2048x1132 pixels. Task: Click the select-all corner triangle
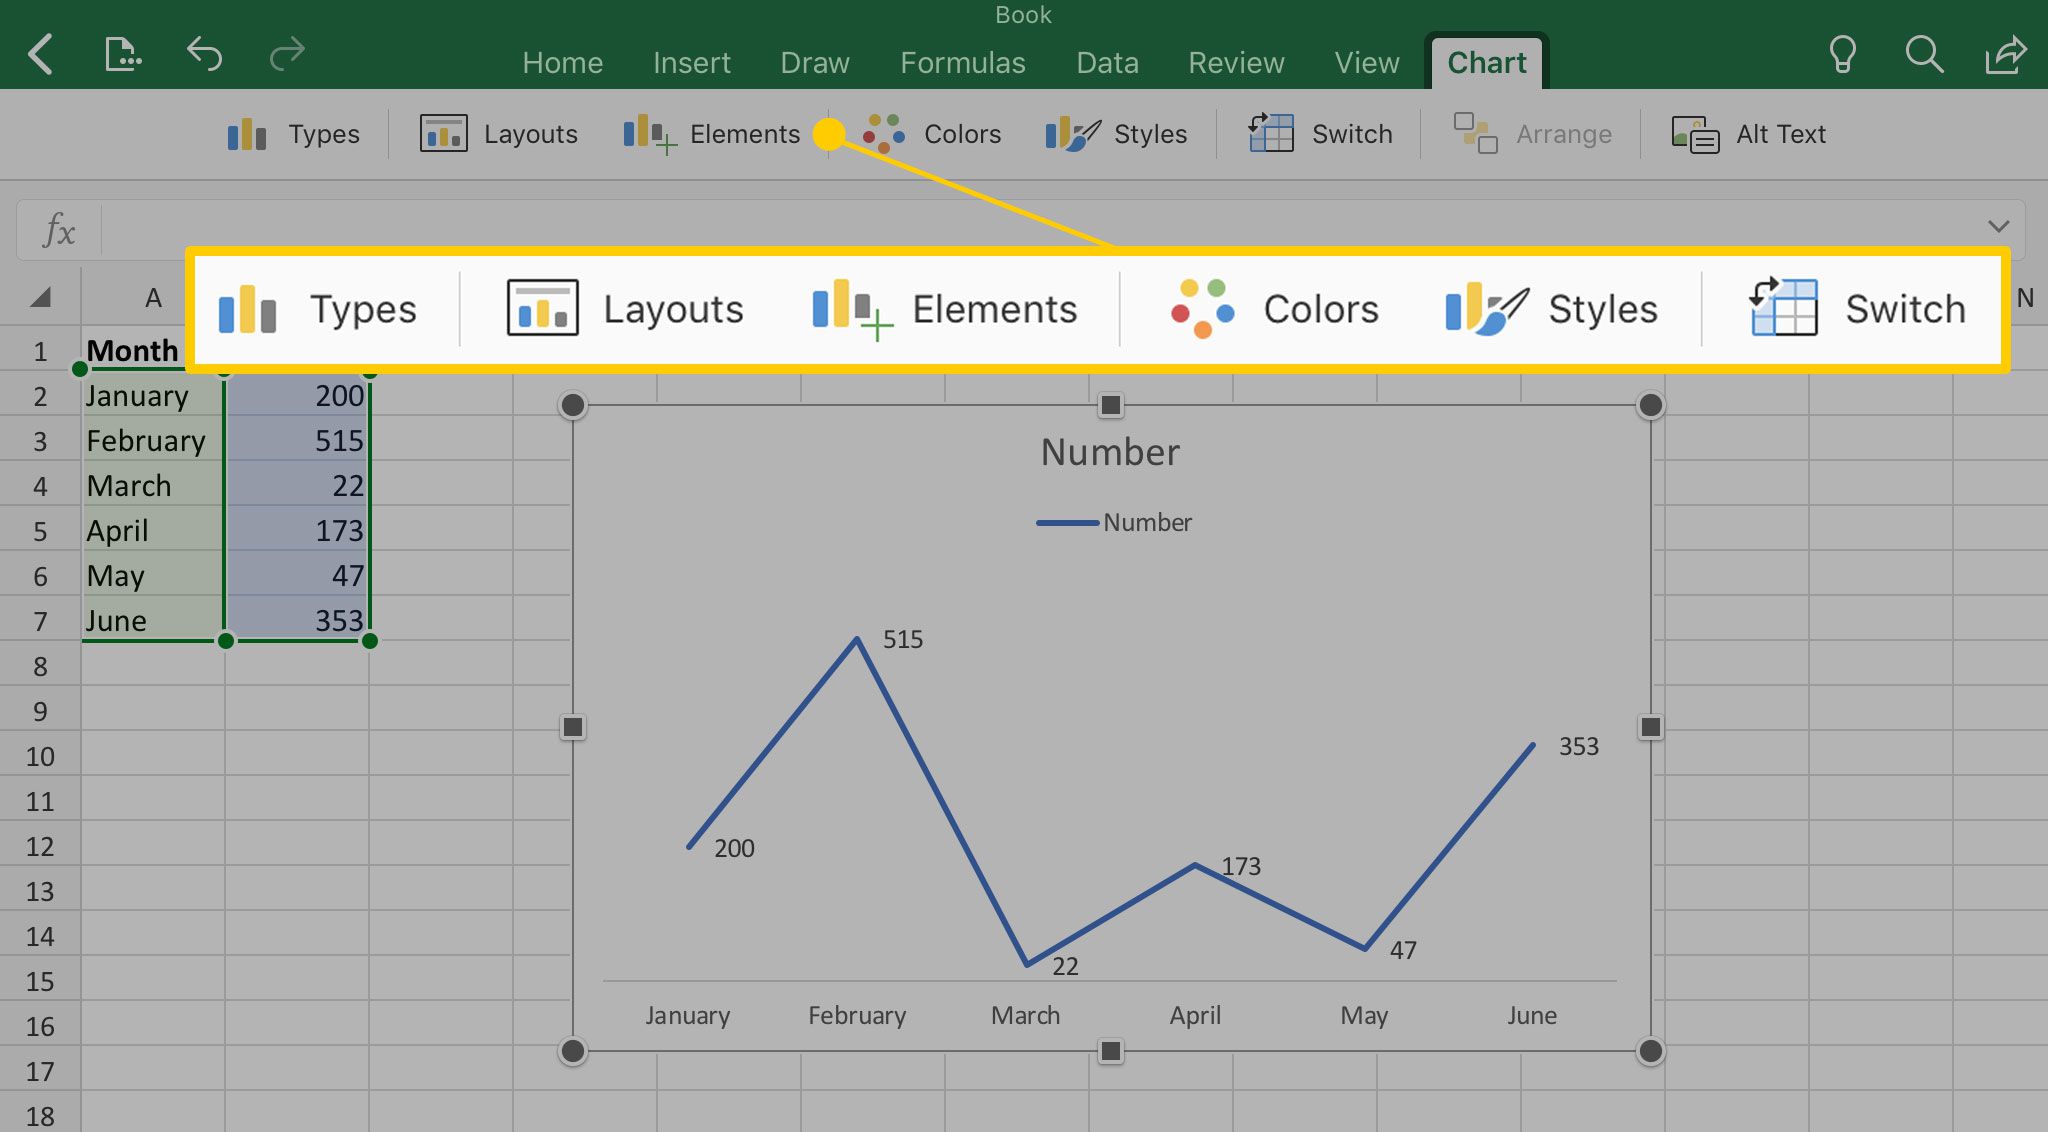[x=40, y=297]
